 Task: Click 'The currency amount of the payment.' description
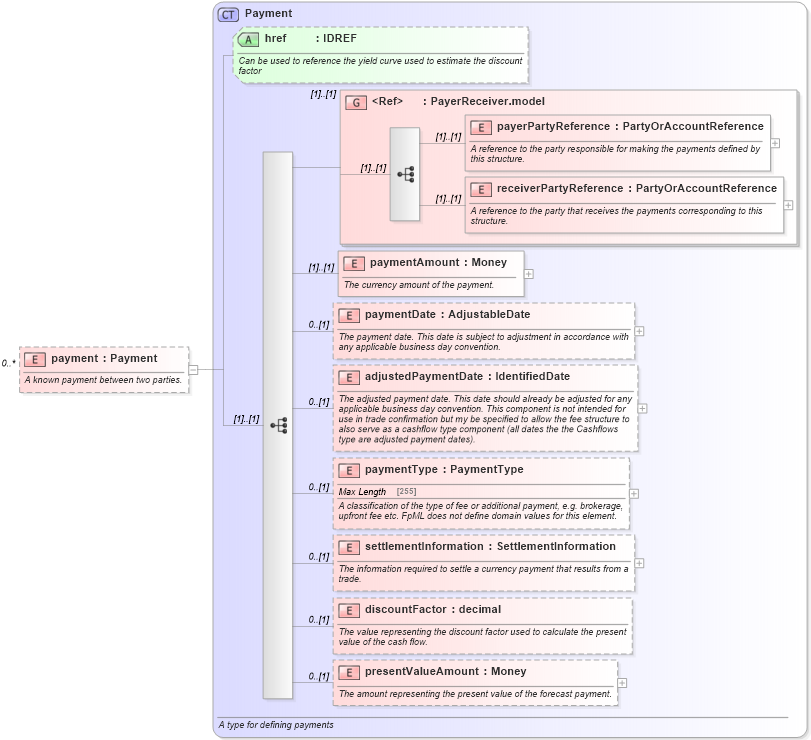tap(419, 285)
